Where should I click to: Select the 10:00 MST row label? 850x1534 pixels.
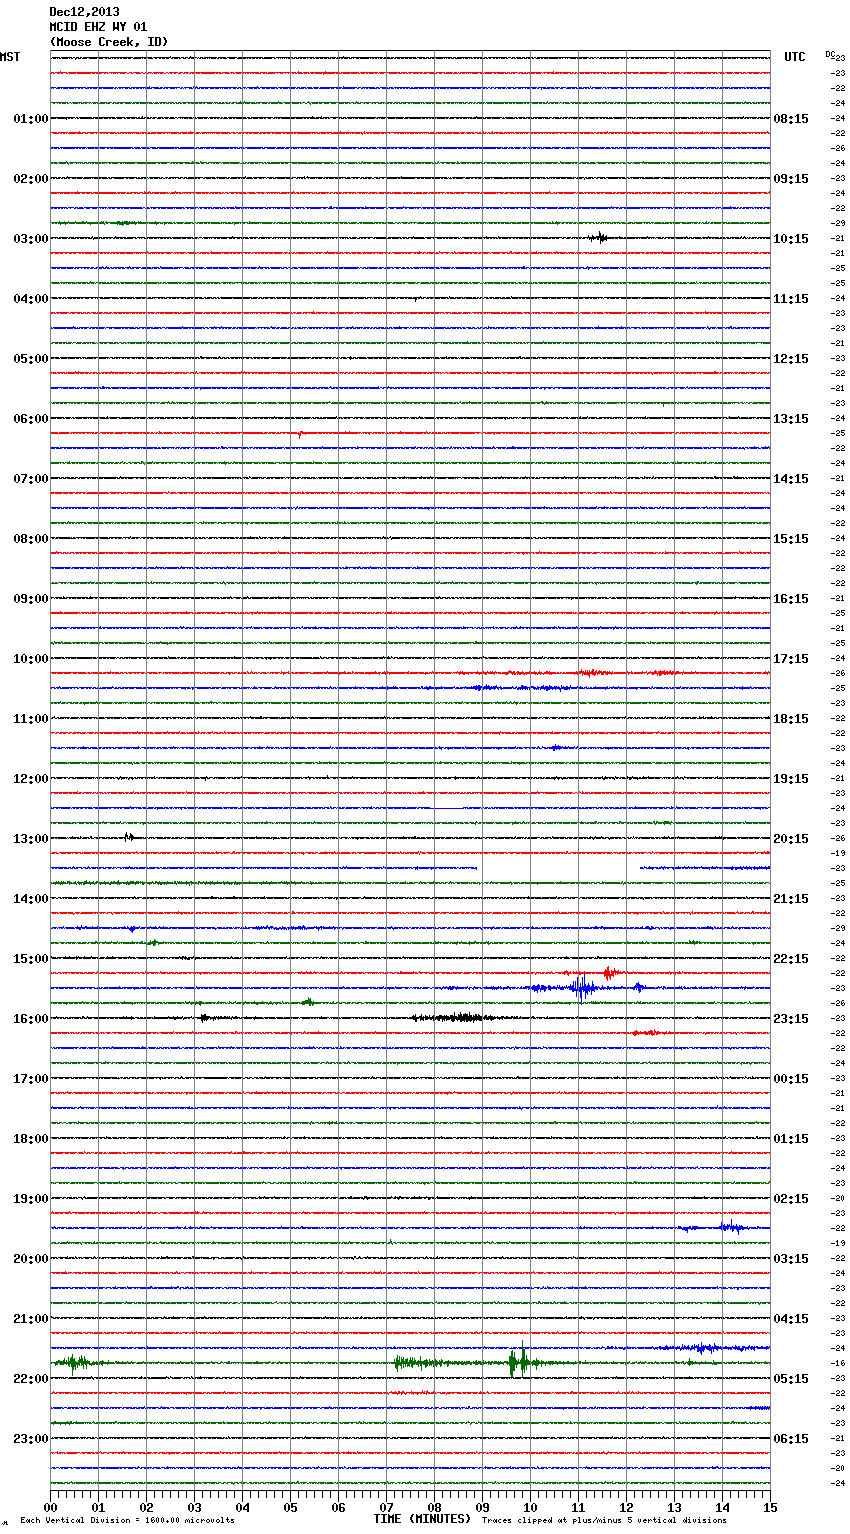pos(31,659)
